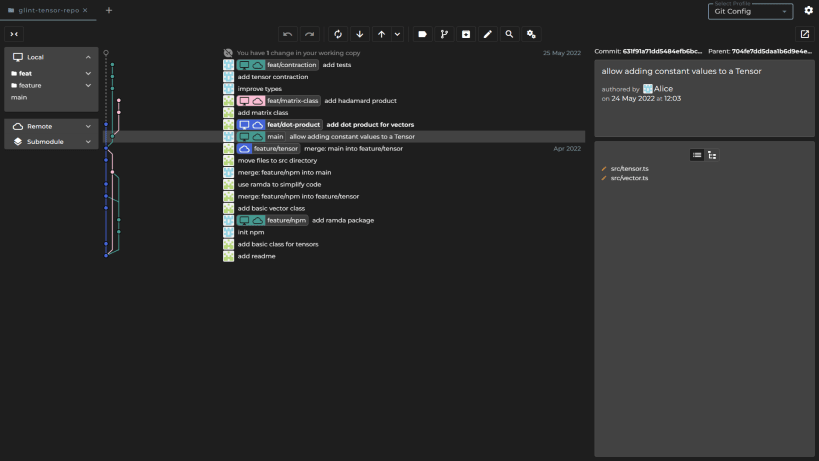
Task: Switch changed files to list view
Action: coord(697,155)
